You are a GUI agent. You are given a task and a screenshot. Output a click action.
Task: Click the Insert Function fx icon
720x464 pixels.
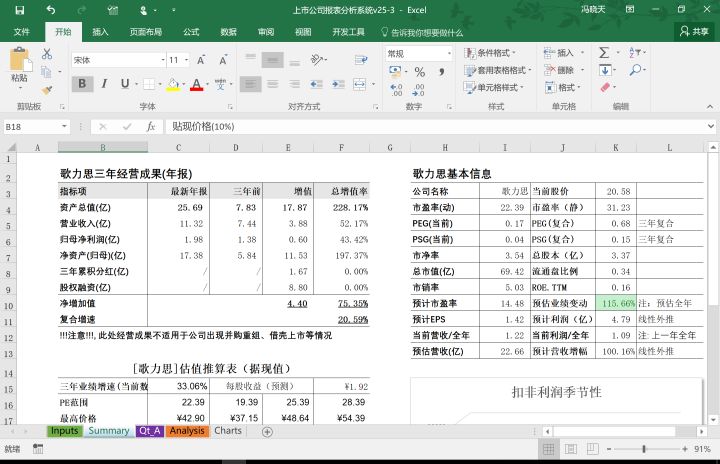150,127
